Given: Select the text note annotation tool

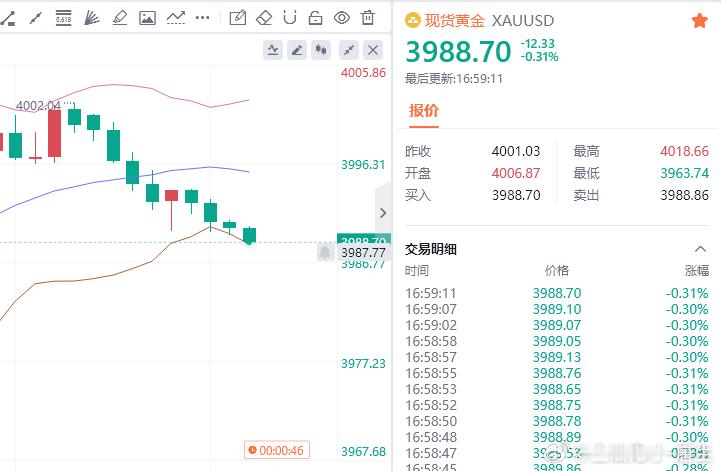Looking at the screenshot, I should pyautogui.click(x=238, y=18).
